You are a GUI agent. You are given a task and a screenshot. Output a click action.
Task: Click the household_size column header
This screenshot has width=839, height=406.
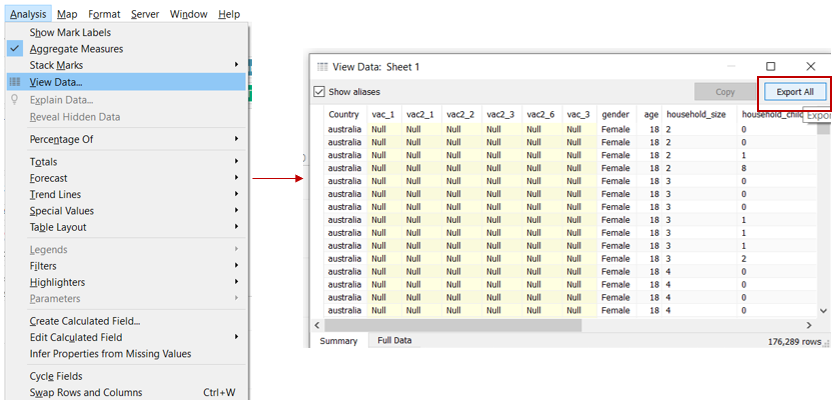coord(697,115)
